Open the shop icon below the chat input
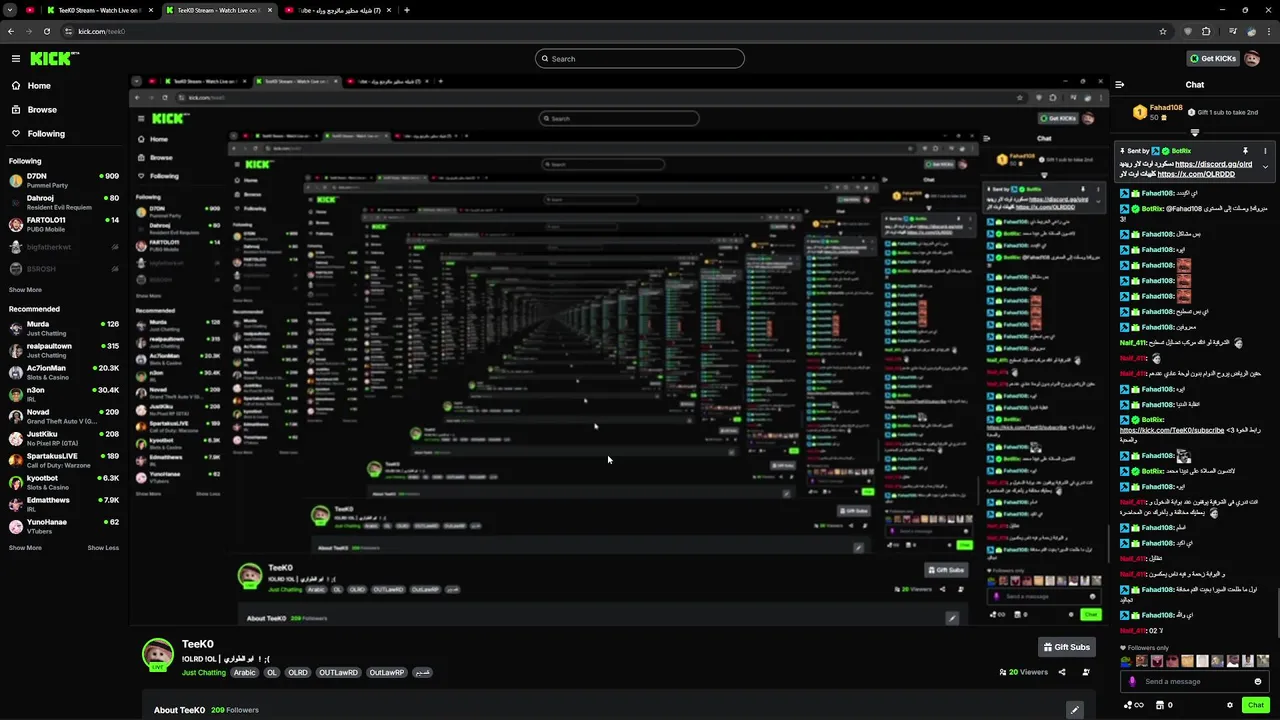Image resolution: width=1280 pixels, height=720 pixels. pos(1158,705)
